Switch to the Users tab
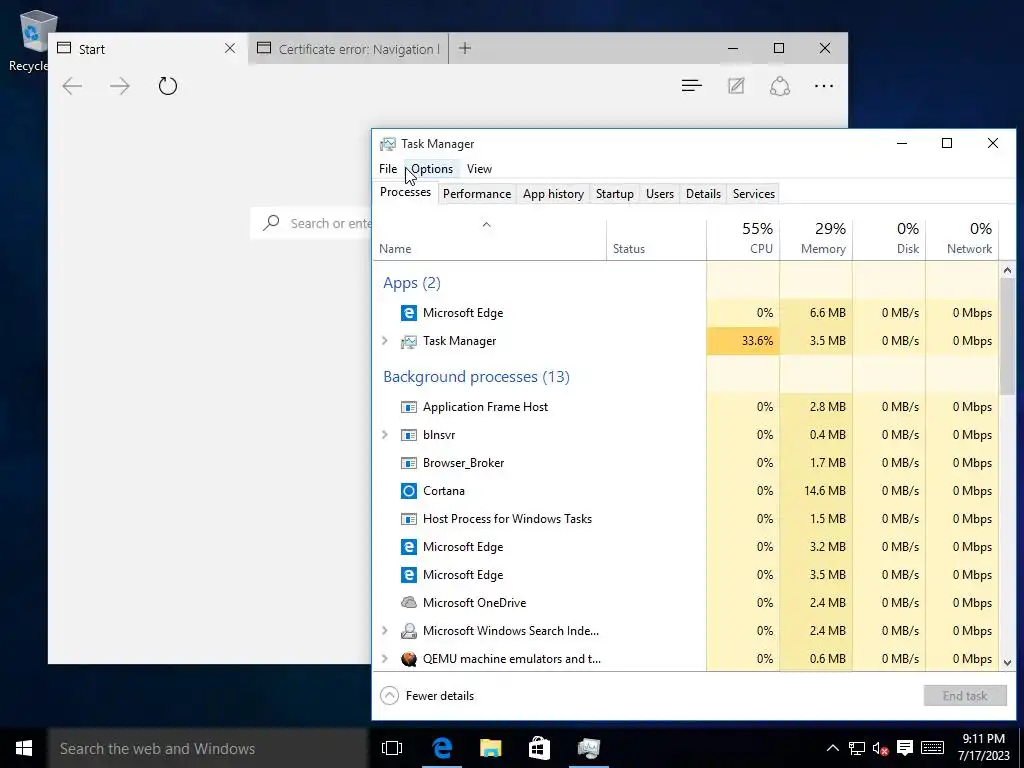This screenshot has height=768, width=1024. point(660,194)
